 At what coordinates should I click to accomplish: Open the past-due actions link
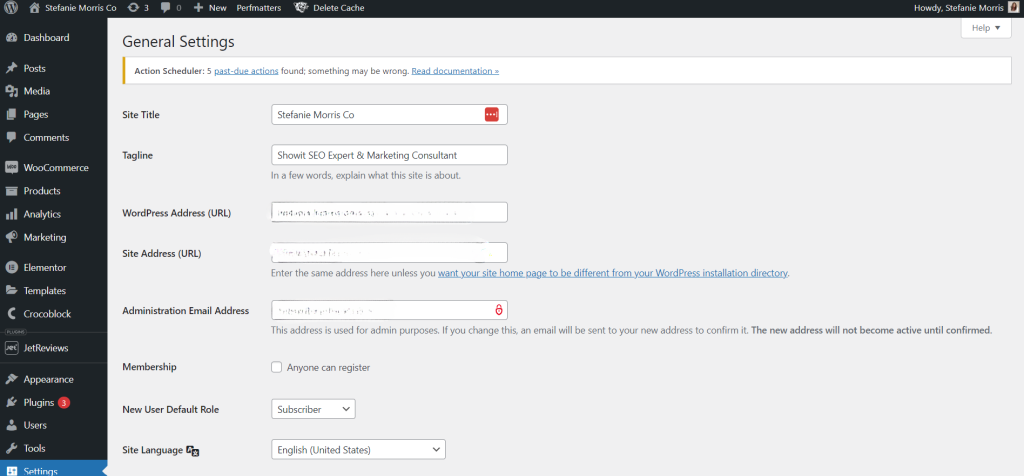pyautogui.click(x=246, y=71)
